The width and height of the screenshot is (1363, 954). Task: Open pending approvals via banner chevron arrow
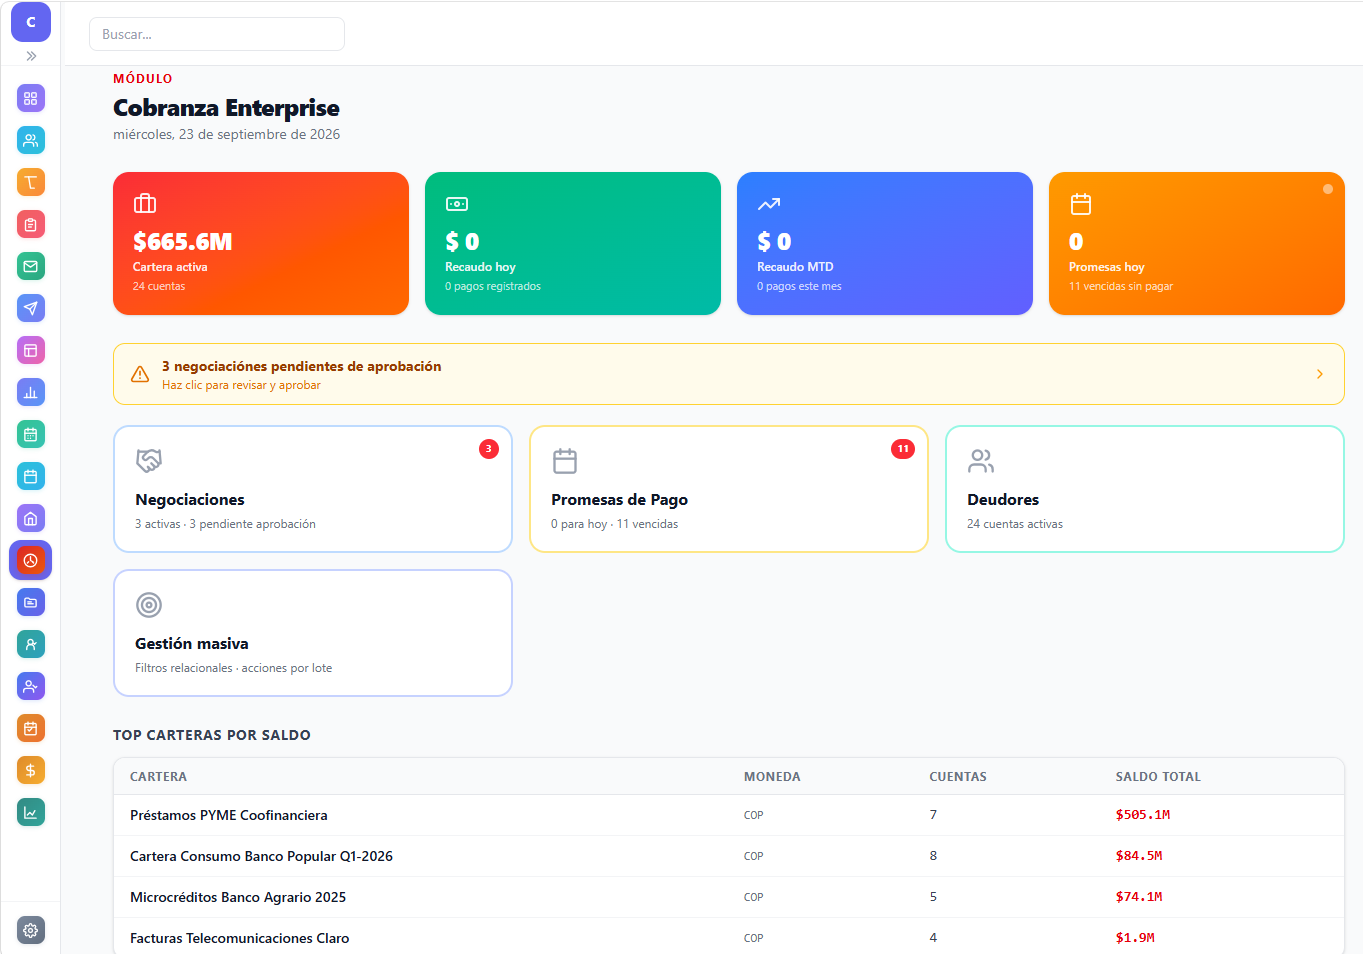pyautogui.click(x=1320, y=374)
